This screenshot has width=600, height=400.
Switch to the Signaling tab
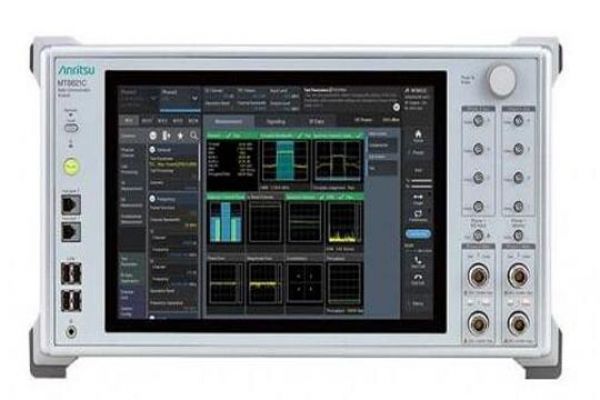point(274,121)
